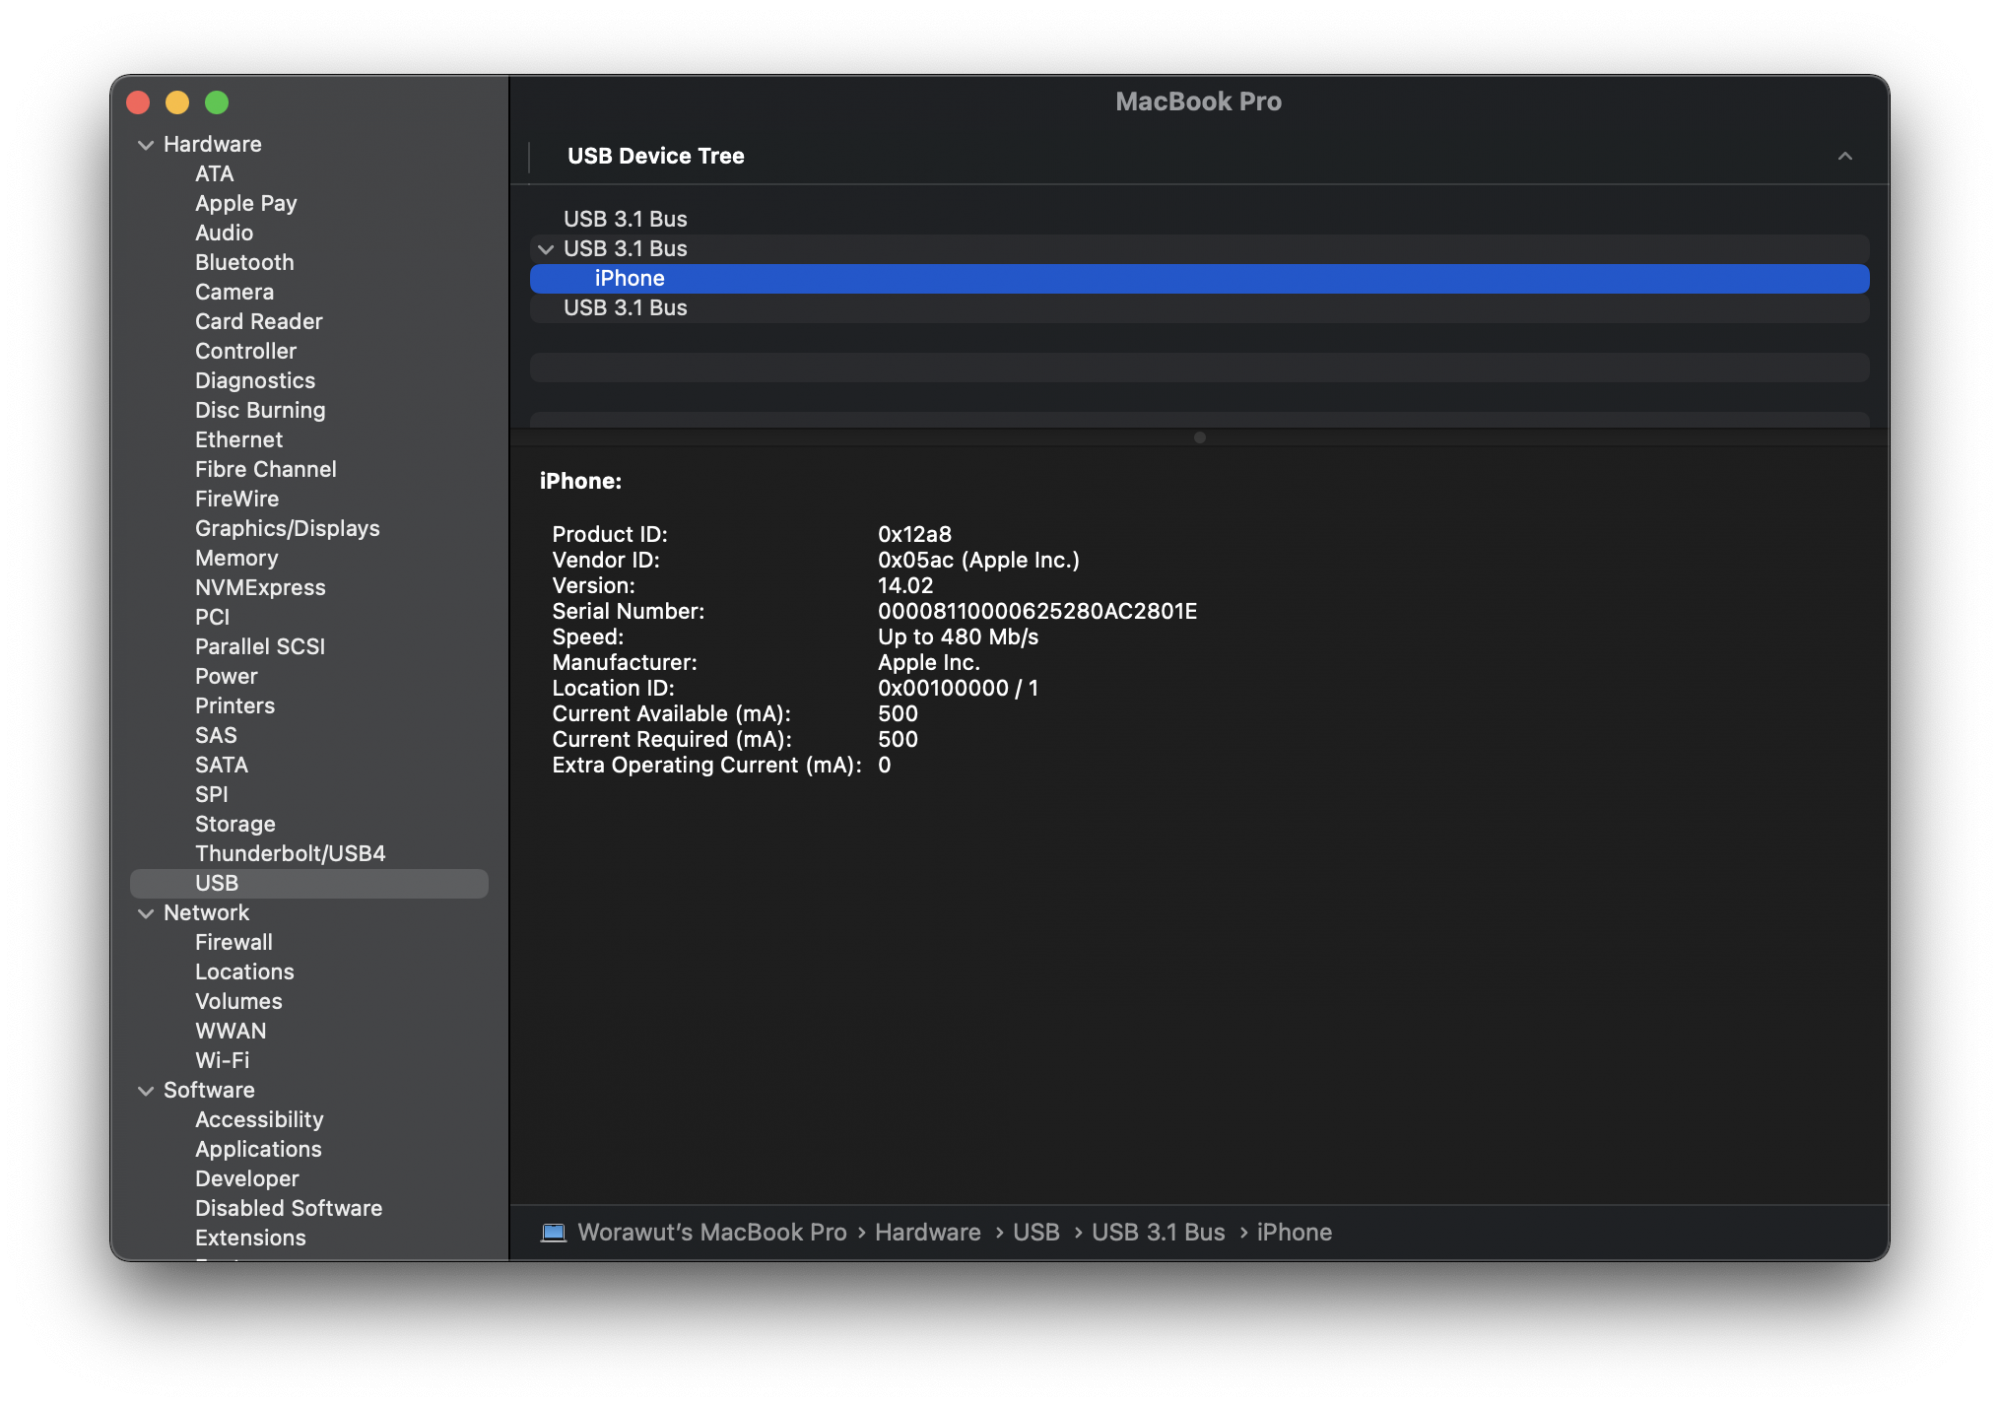Click the MacBook laptop icon in path bar

coord(554,1232)
